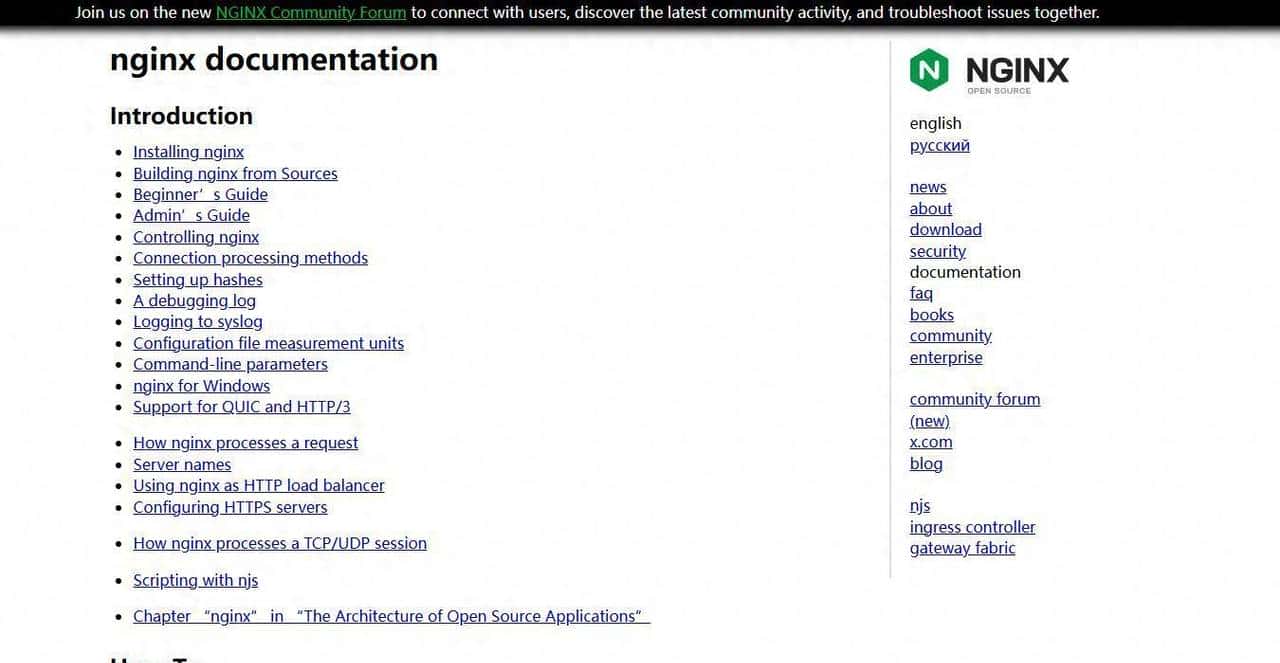Open Controlling nginx documentation
The image size is (1280, 663).
click(196, 237)
